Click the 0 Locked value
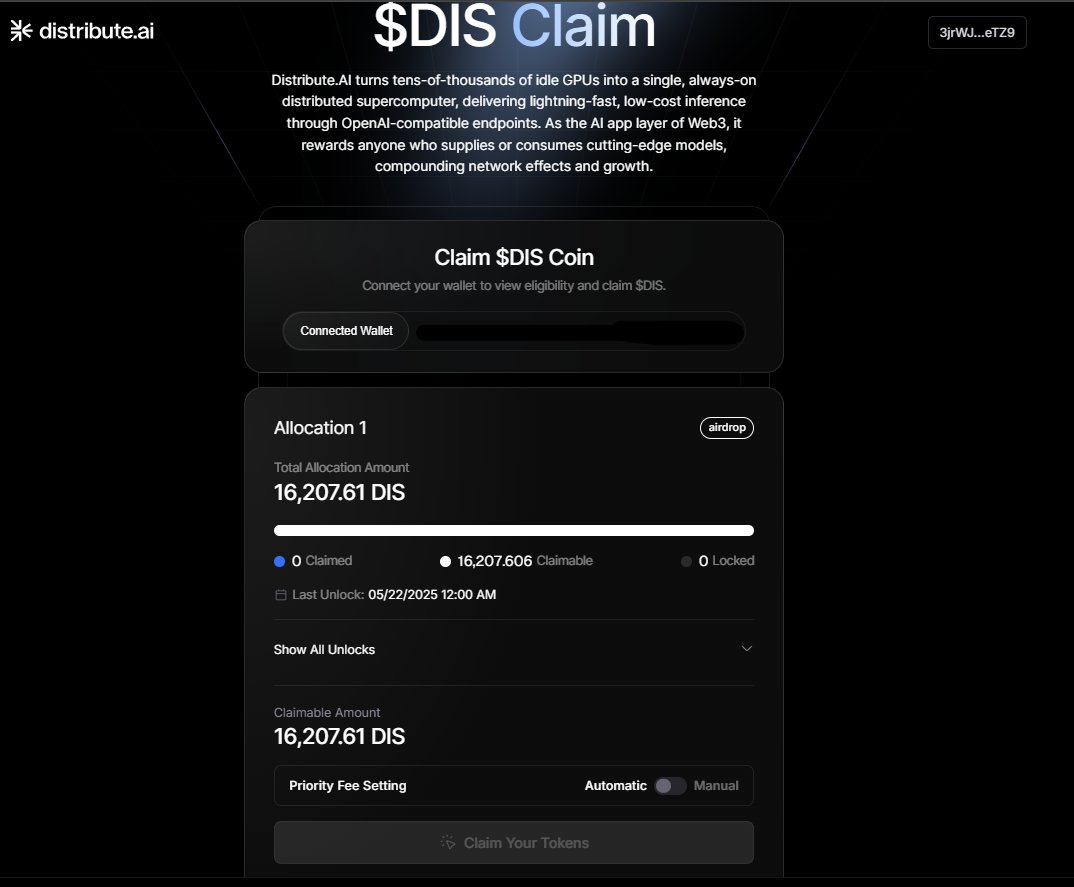1074x887 pixels. click(703, 561)
